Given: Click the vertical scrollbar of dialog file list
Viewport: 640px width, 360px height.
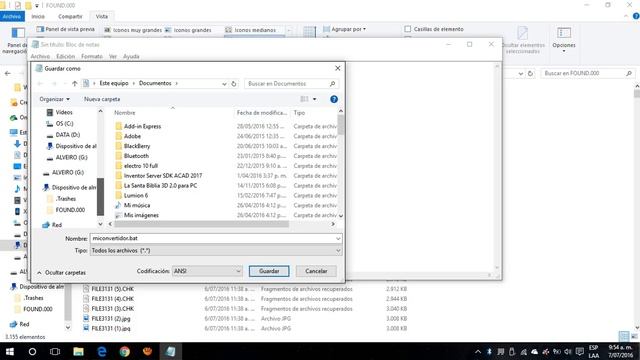Looking at the screenshot, I should pyautogui.click(x=340, y=124).
